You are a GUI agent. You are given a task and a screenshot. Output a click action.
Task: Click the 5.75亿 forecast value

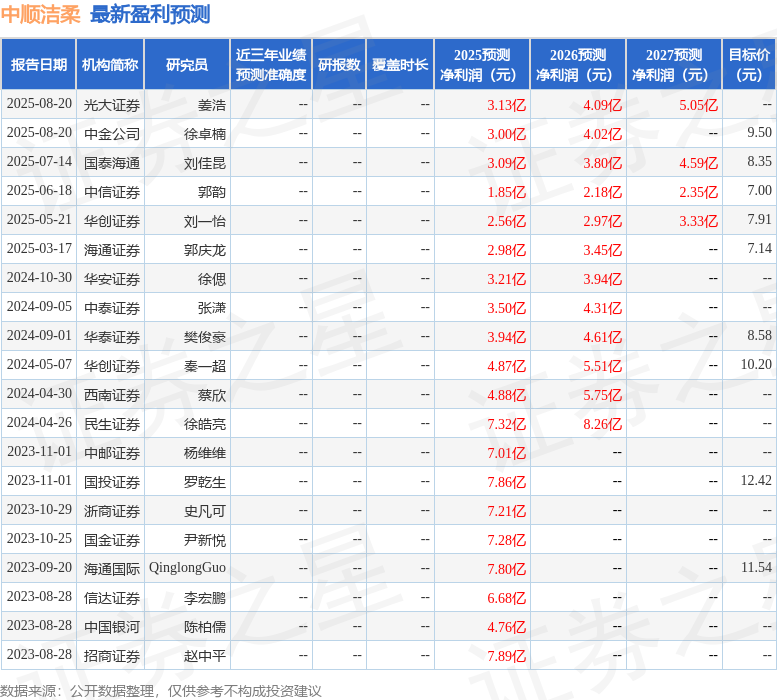(603, 395)
